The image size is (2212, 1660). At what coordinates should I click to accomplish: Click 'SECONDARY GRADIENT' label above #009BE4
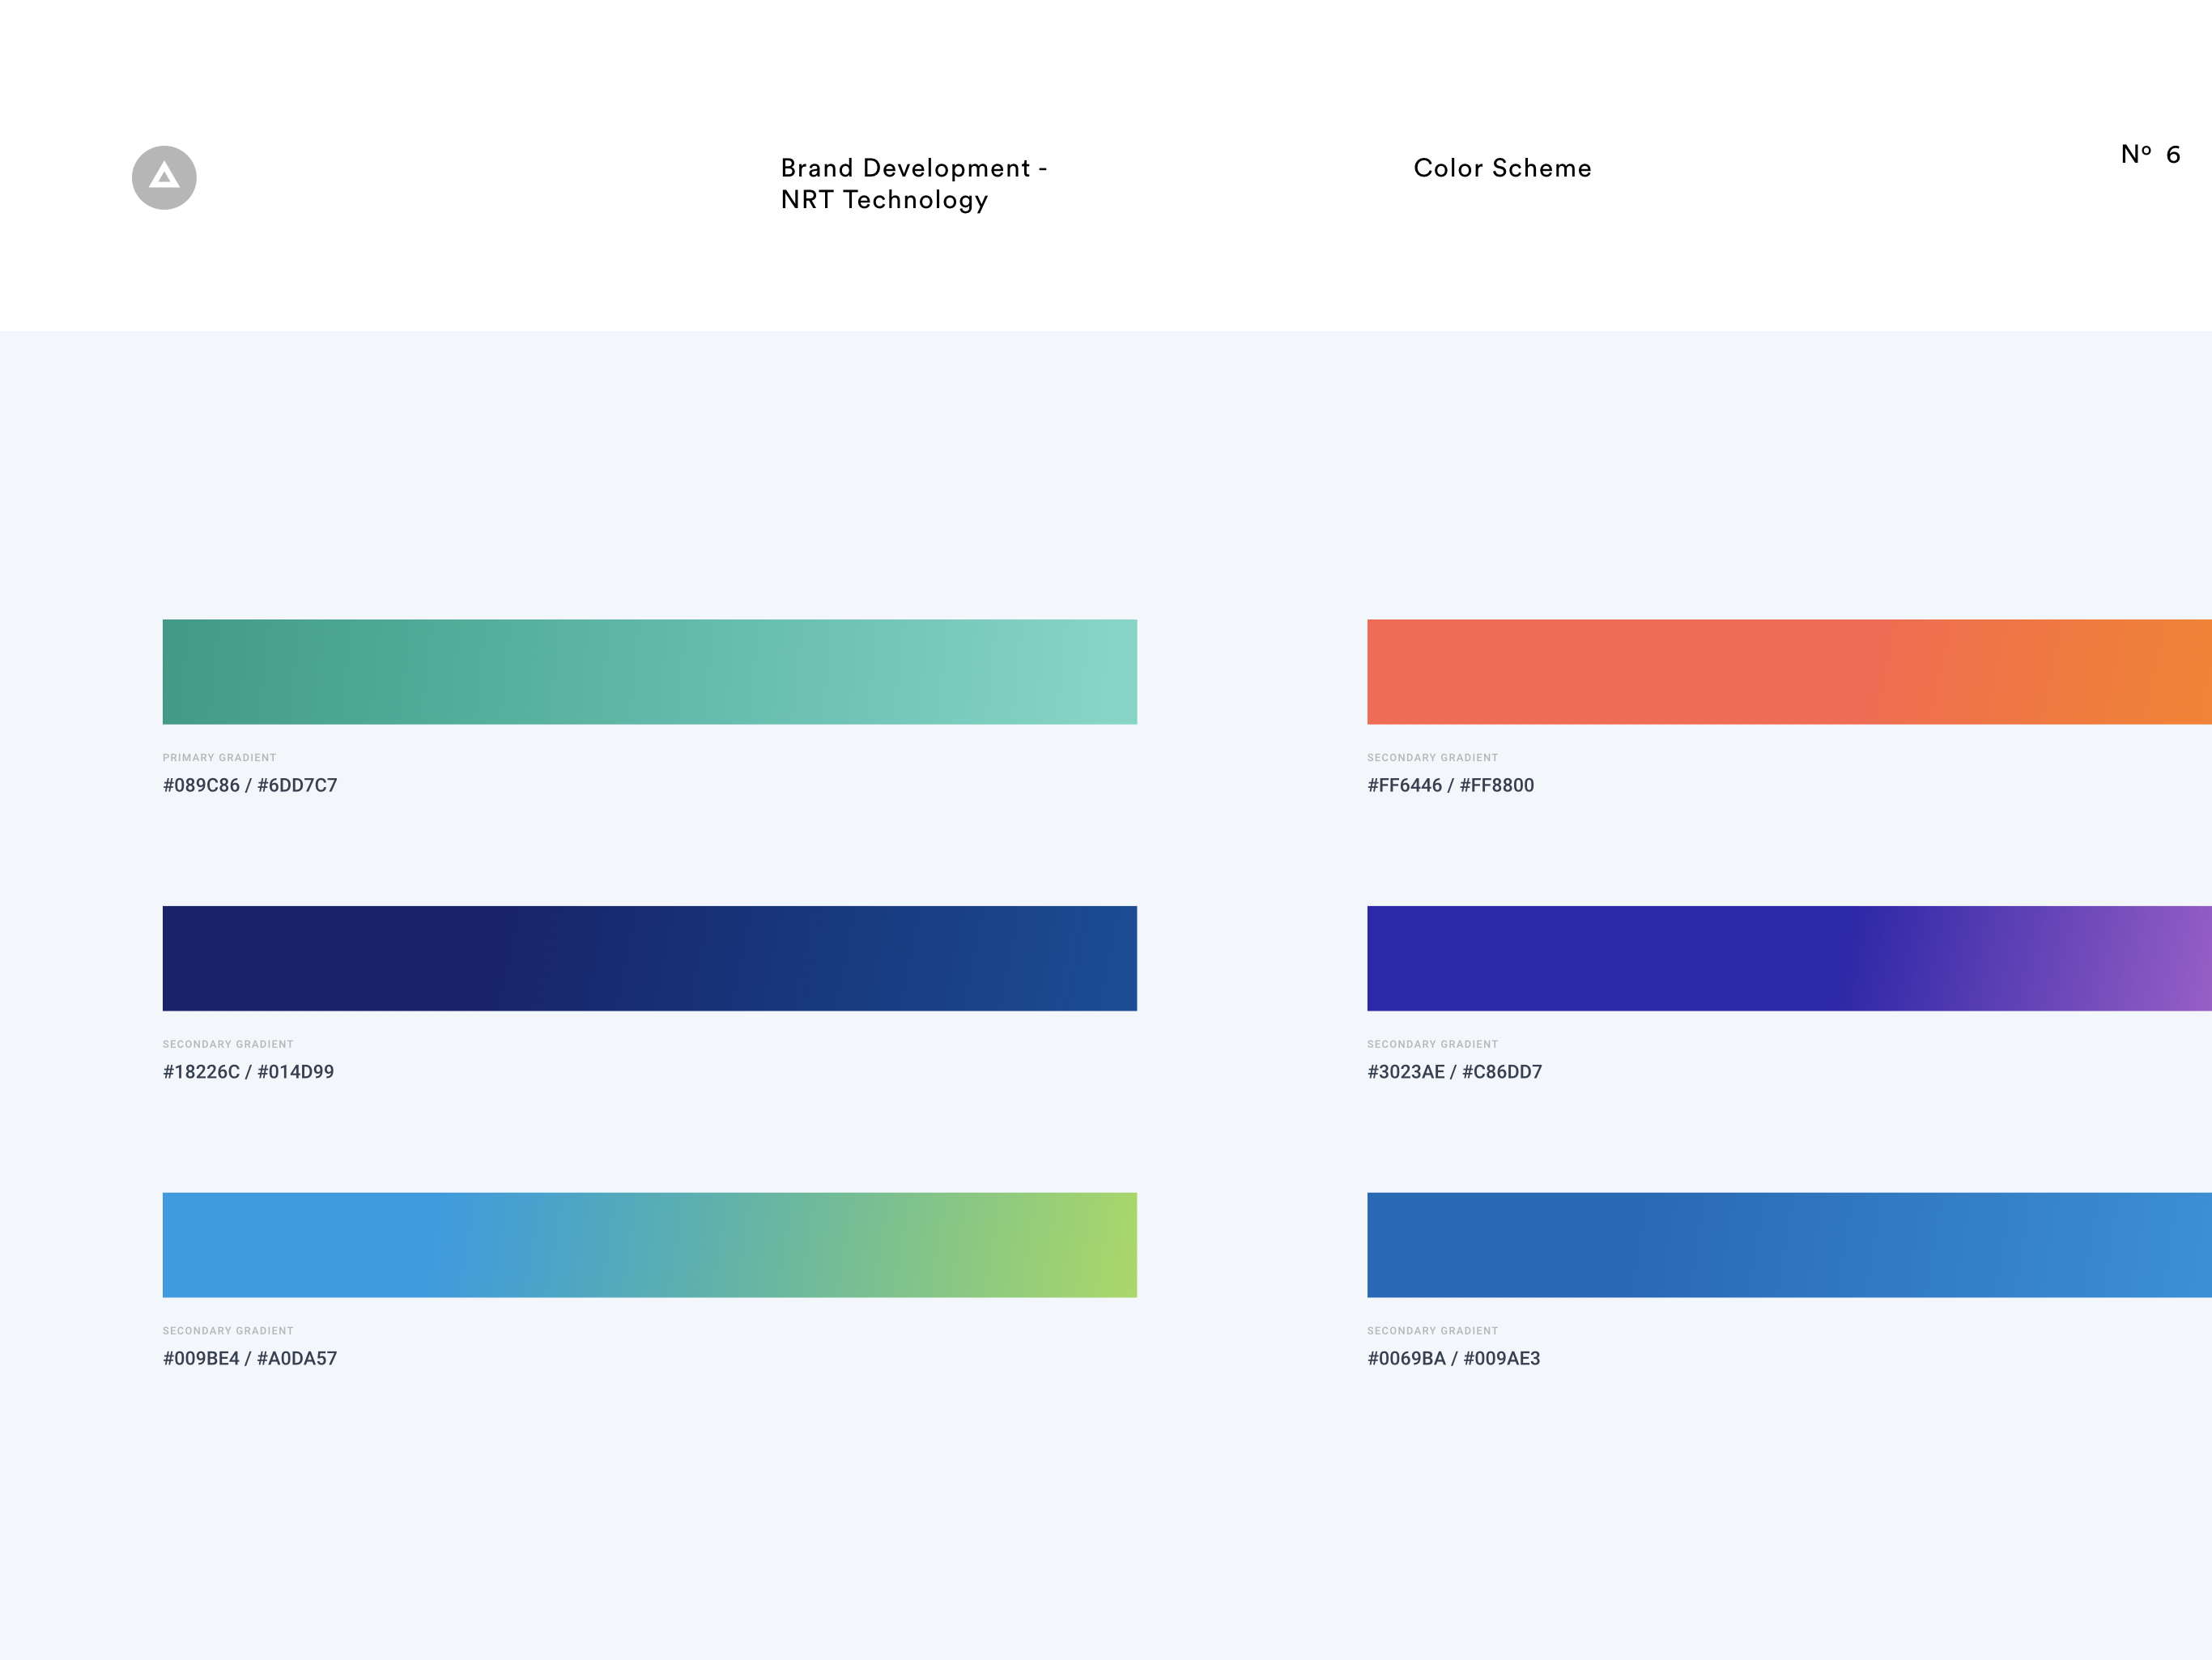click(228, 1331)
